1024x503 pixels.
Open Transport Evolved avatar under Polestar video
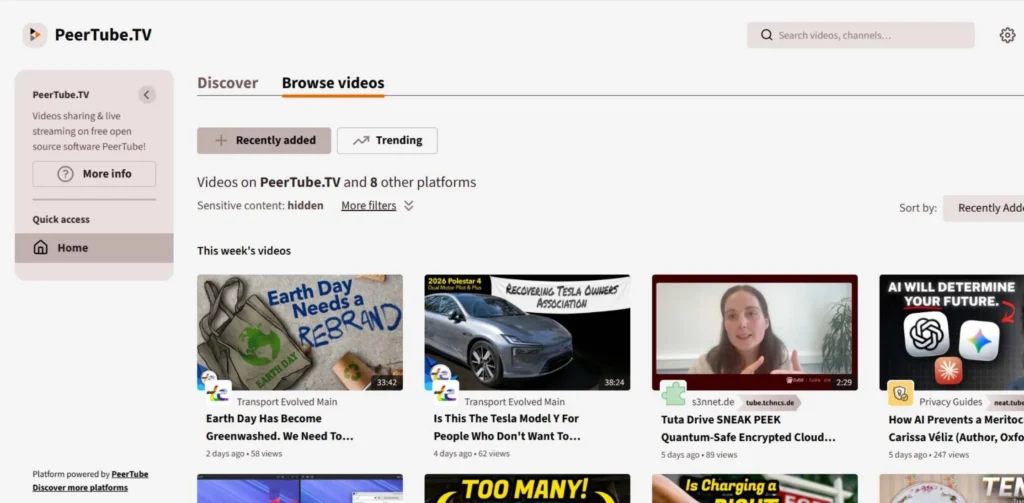[445, 393]
